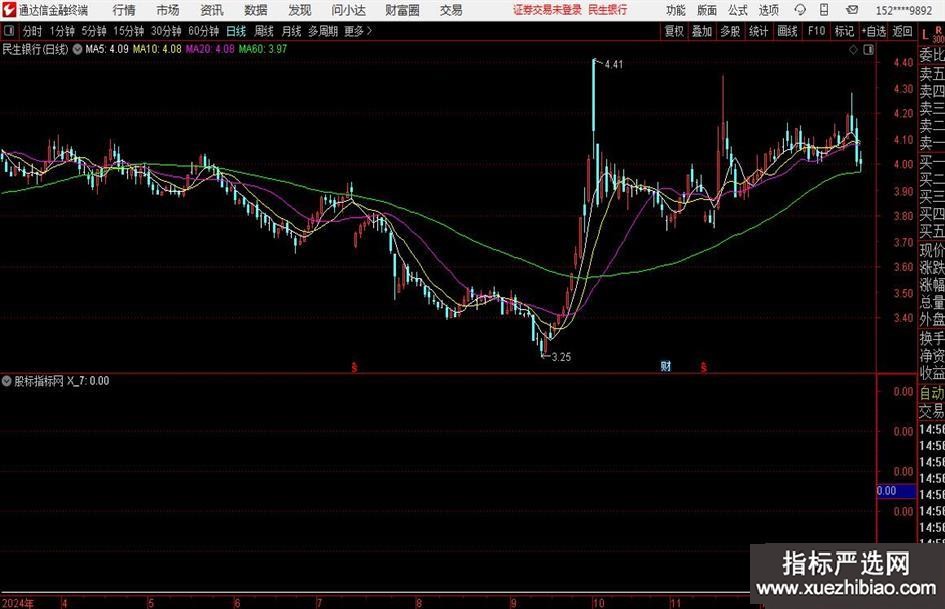Click the 民生银行 red link in top bar
This screenshot has width=945, height=609.
(x=608, y=10)
